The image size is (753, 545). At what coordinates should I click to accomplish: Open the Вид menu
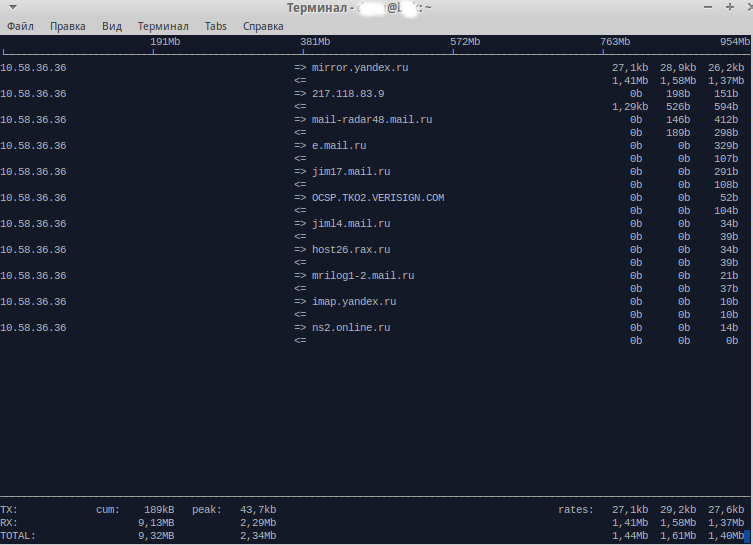[x=112, y=26]
